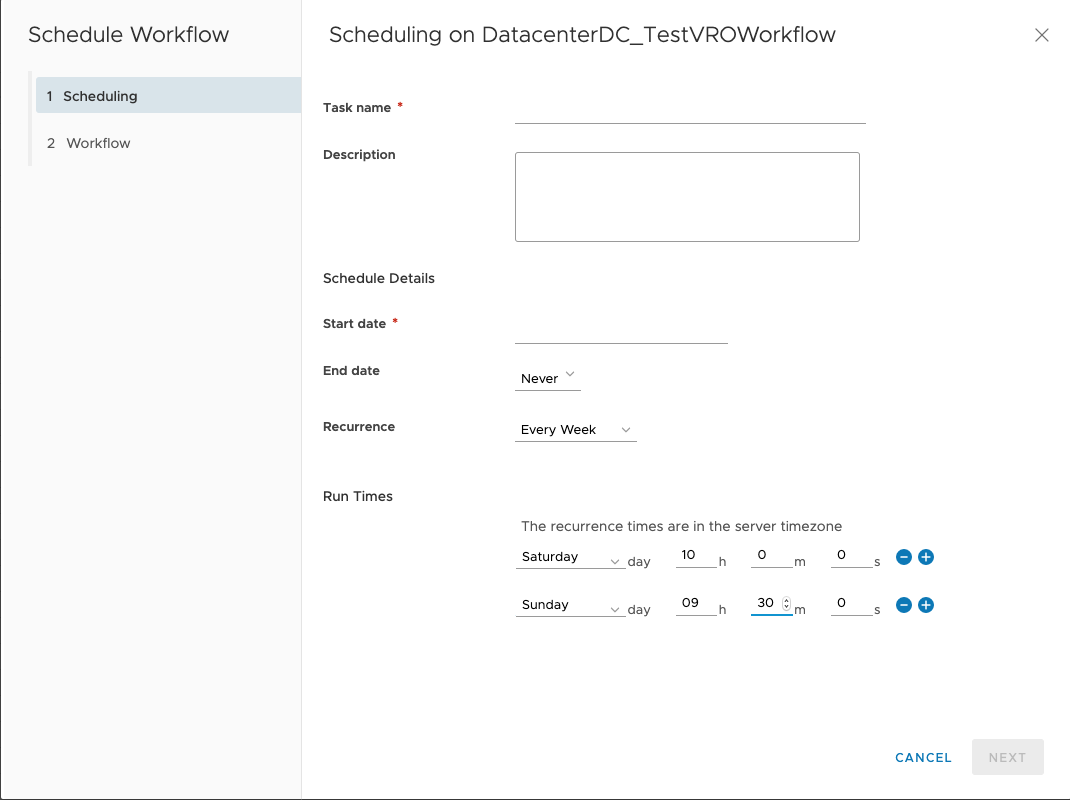Open the Saturday day selector
The width and height of the screenshot is (1070, 800).
(570, 557)
